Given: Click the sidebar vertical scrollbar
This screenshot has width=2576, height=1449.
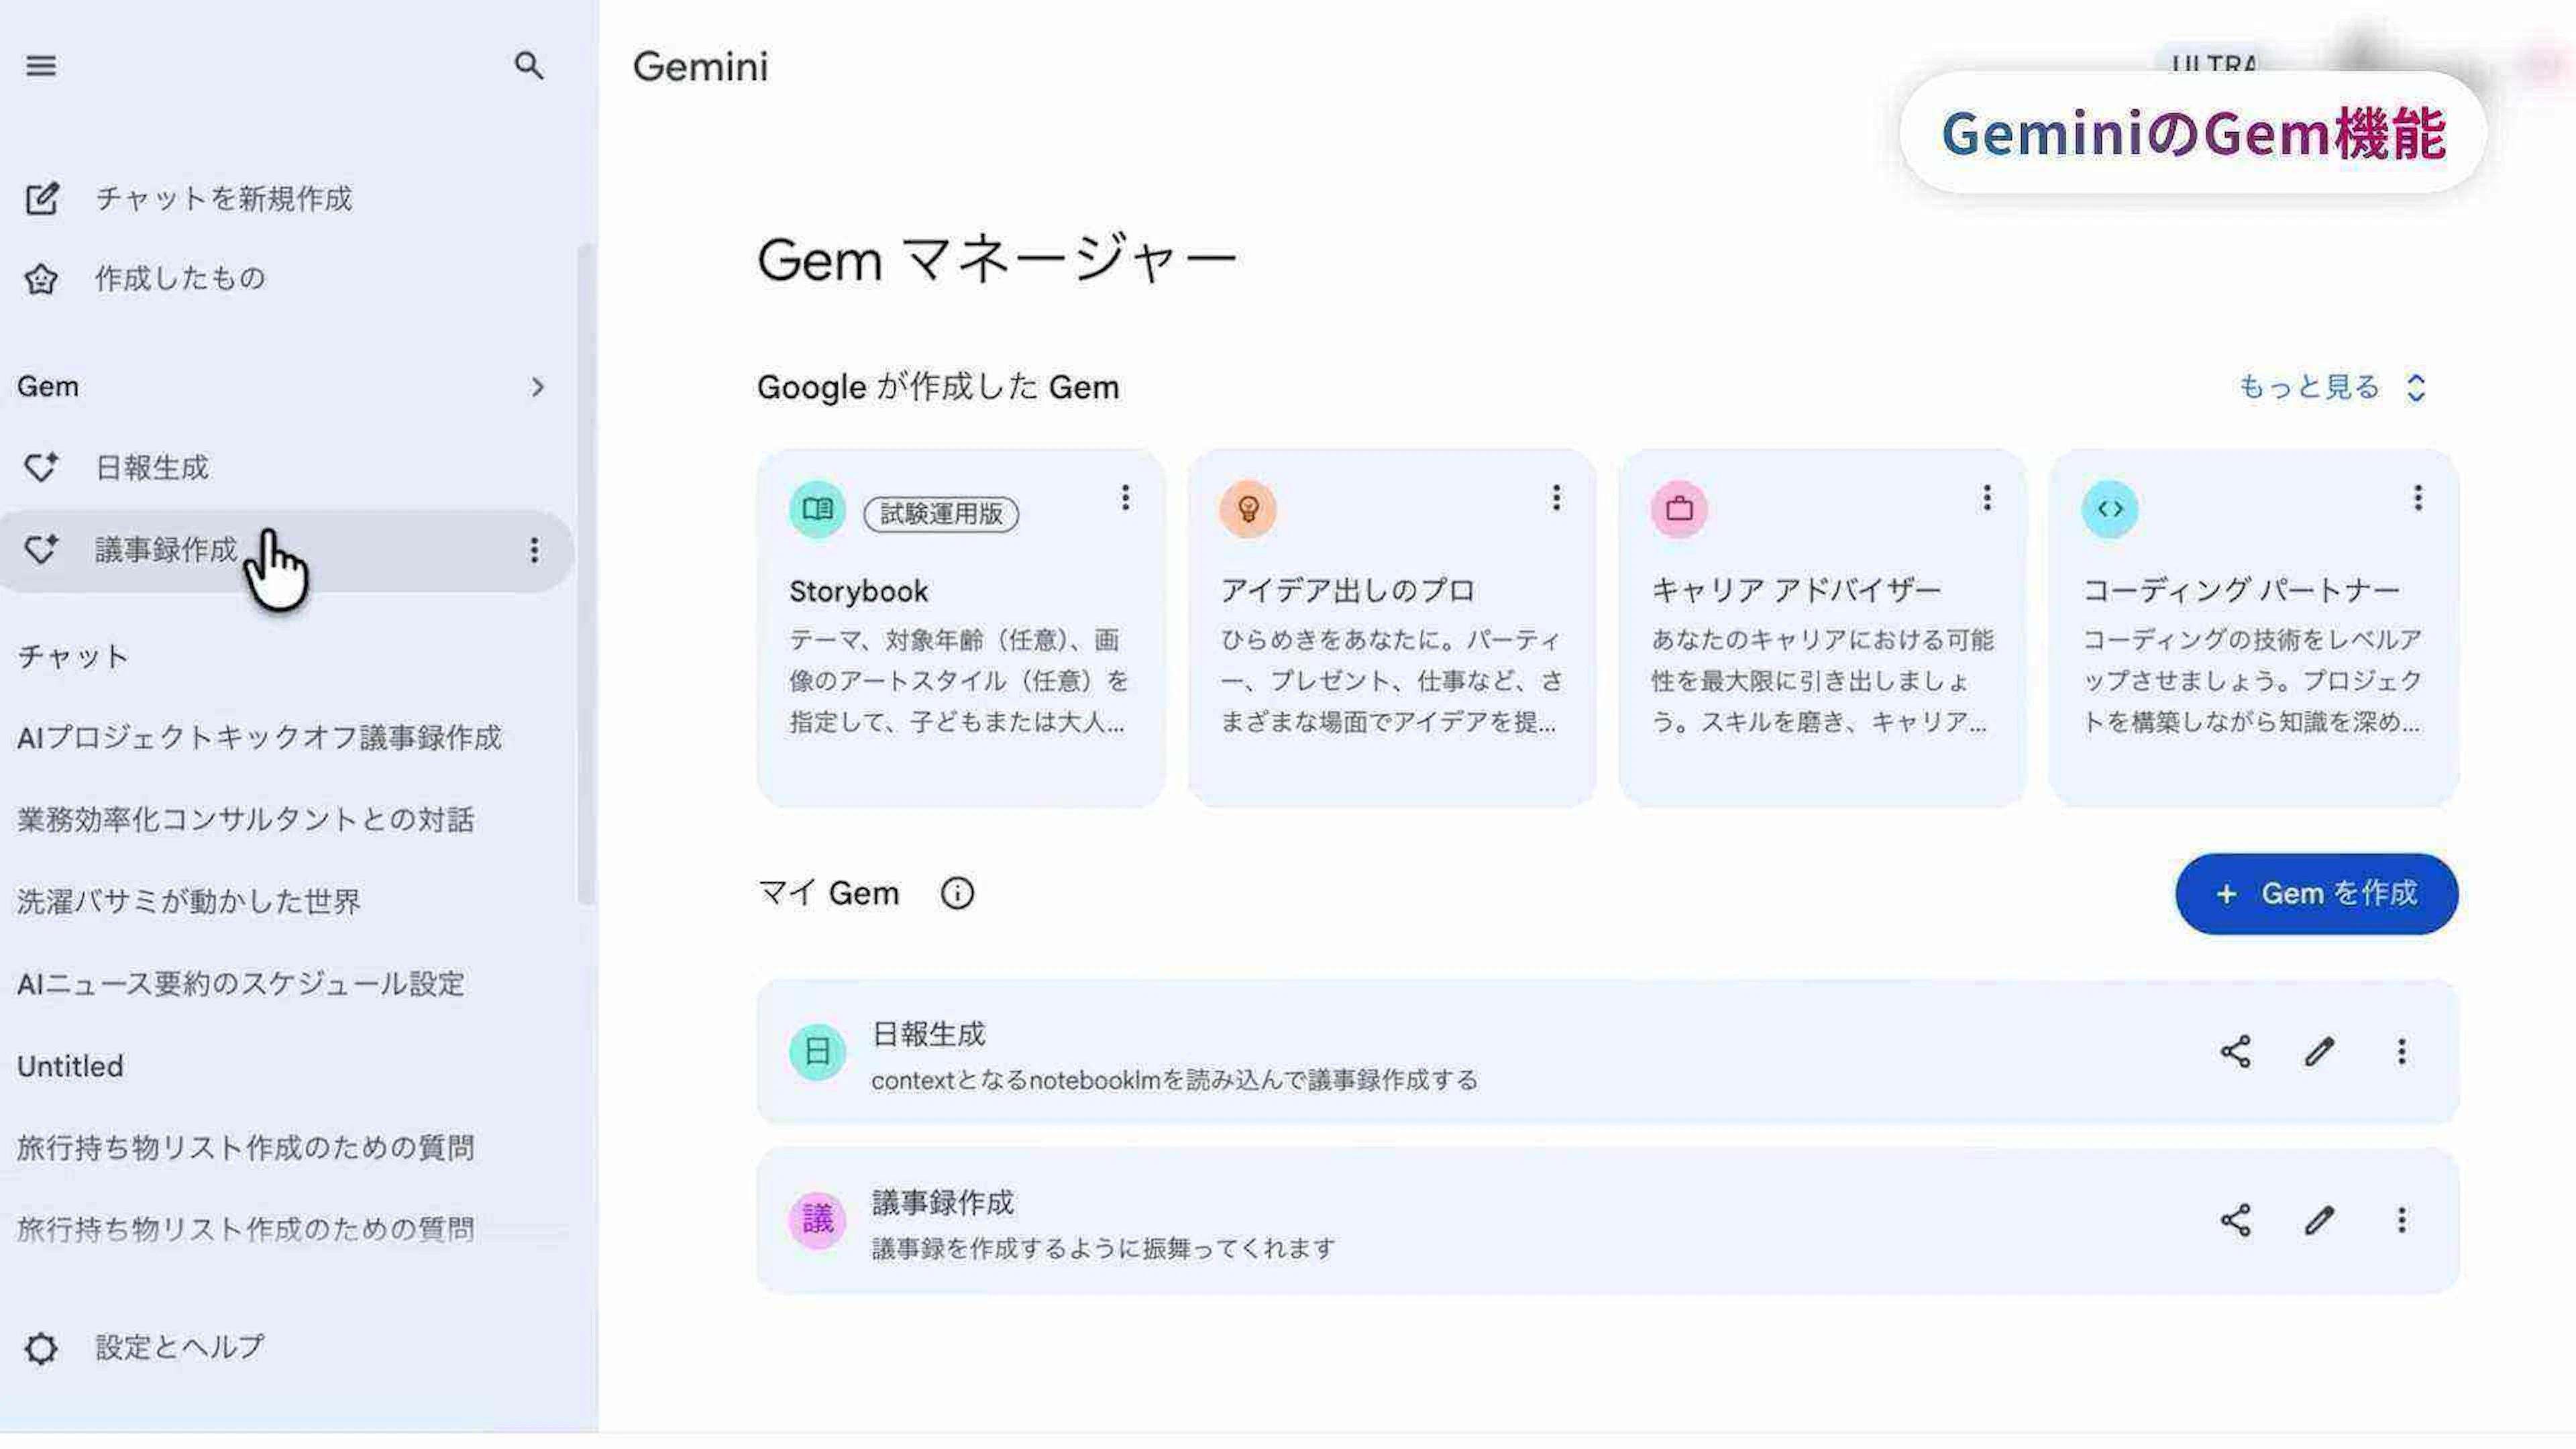Looking at the screenshot, I should 586,575.
